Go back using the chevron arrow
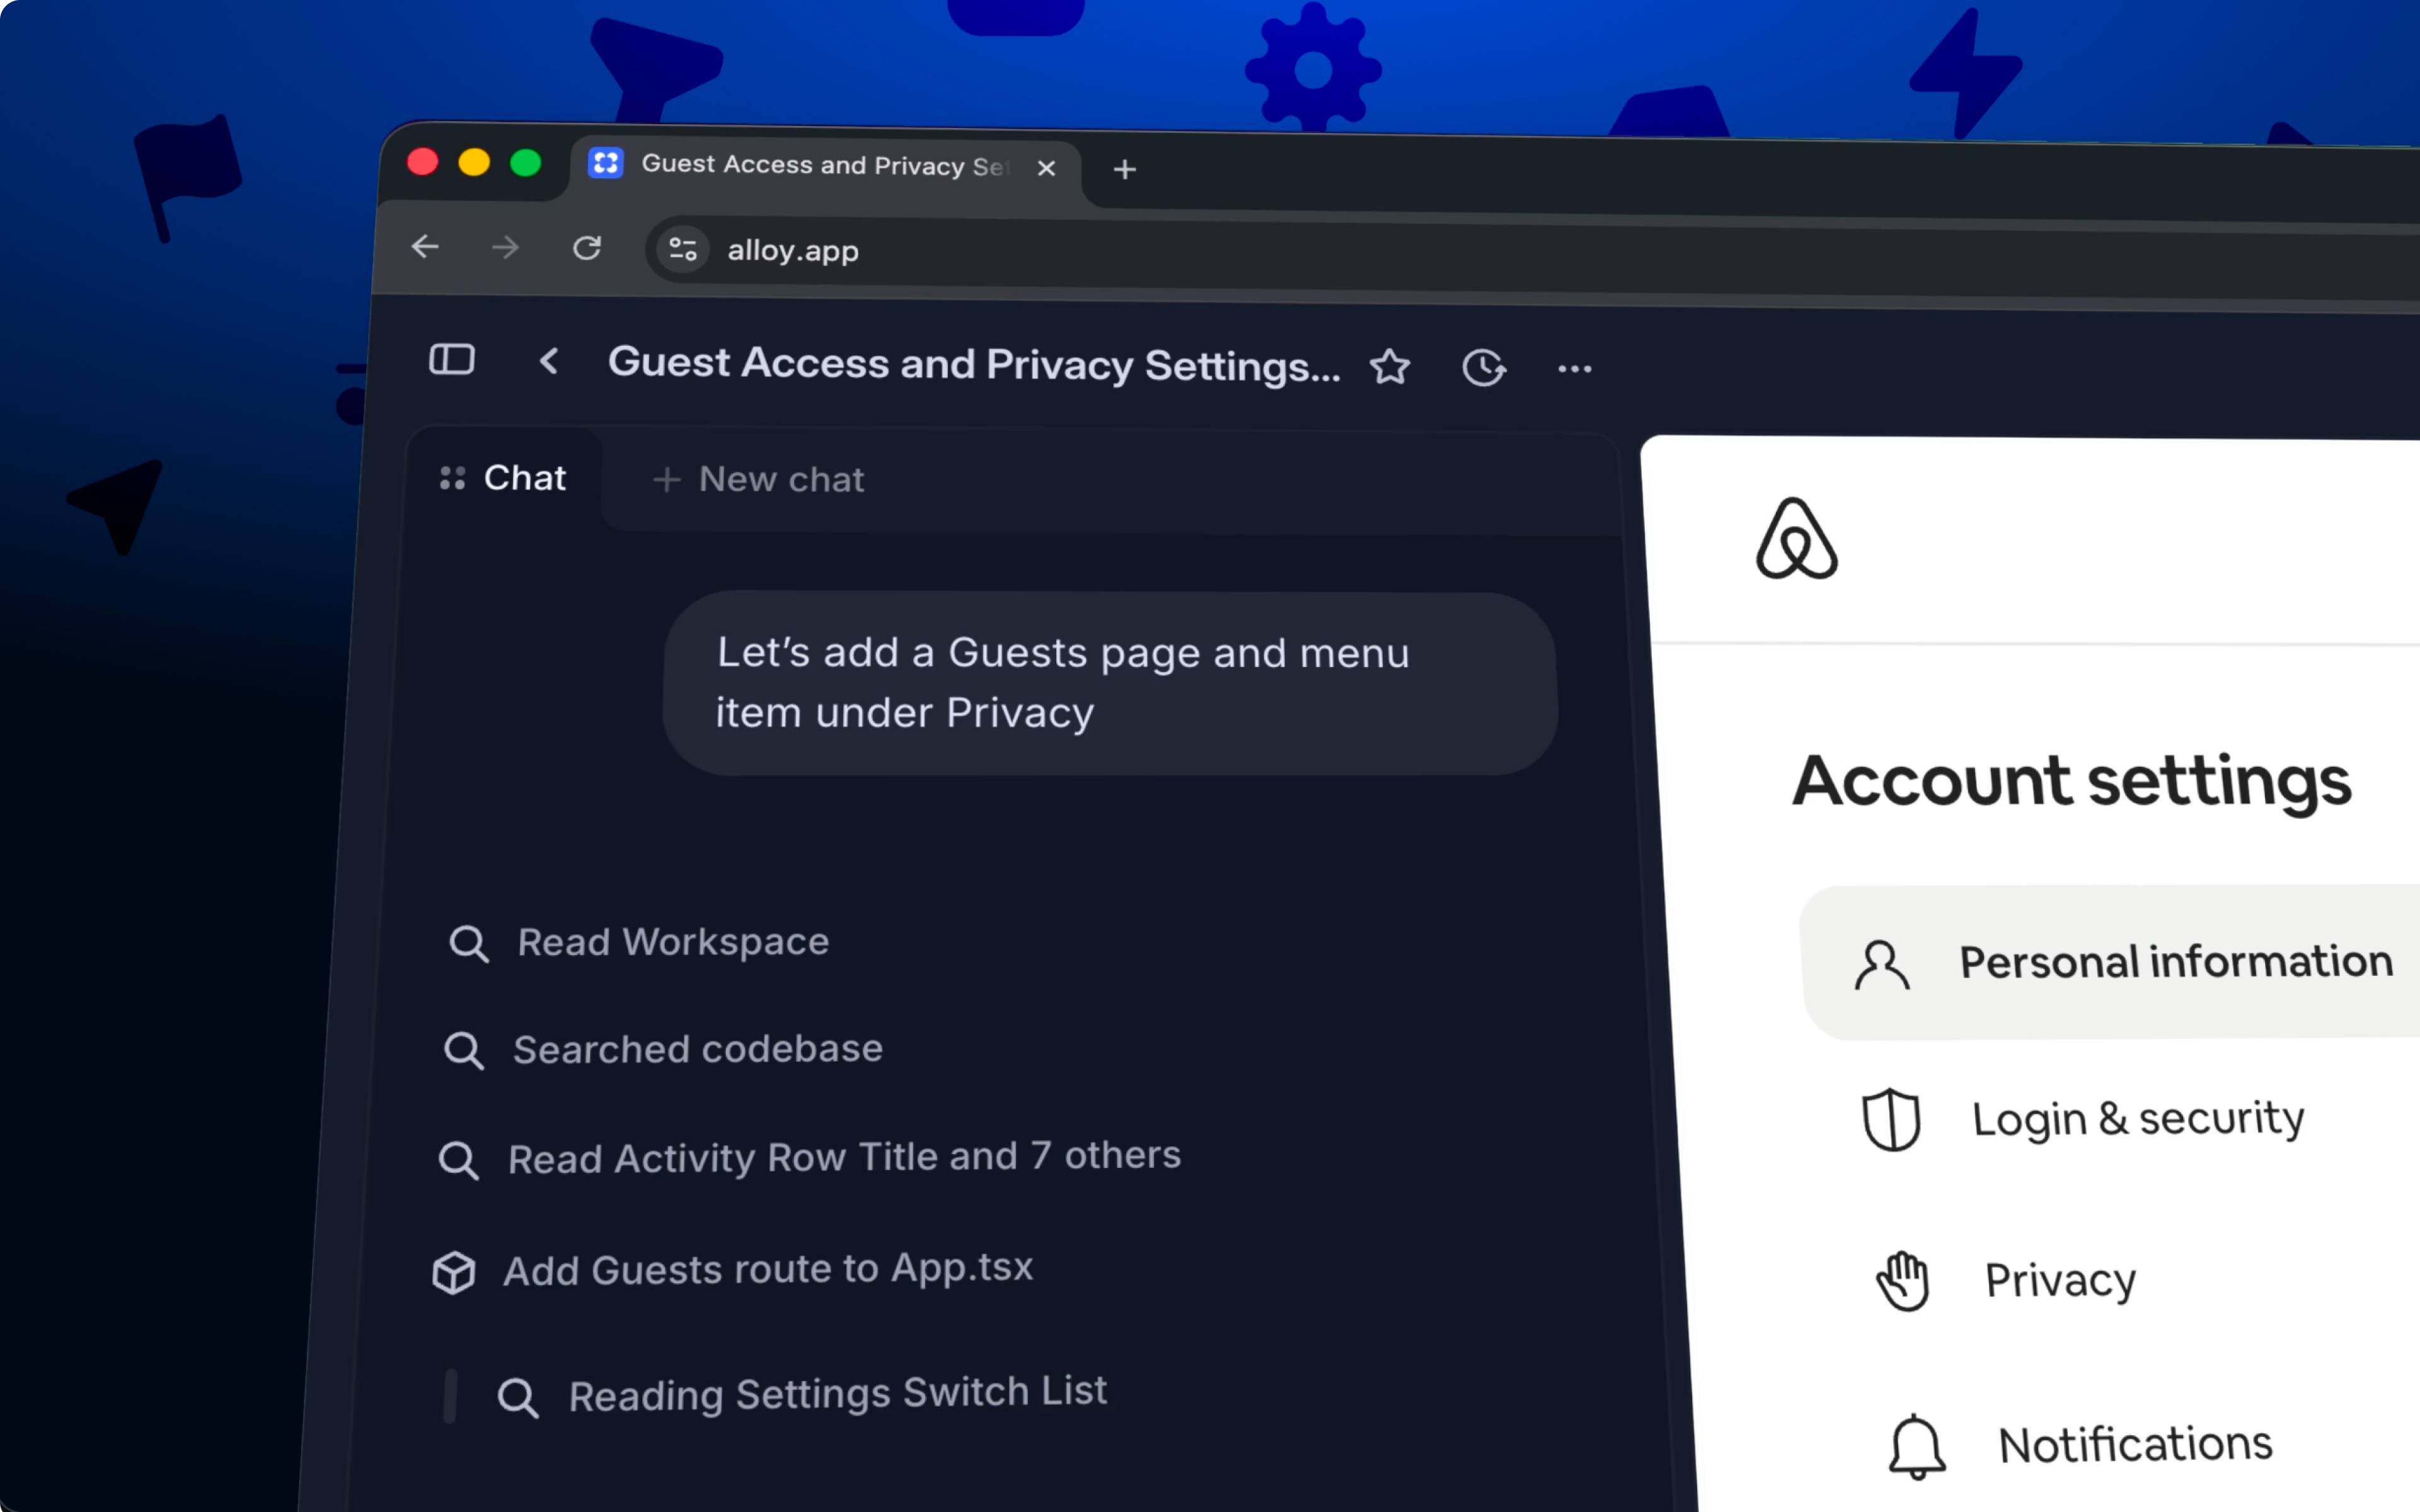The height and width of the screenshot is (1512, 2420). pyautogui.click(x=548, y=362)
